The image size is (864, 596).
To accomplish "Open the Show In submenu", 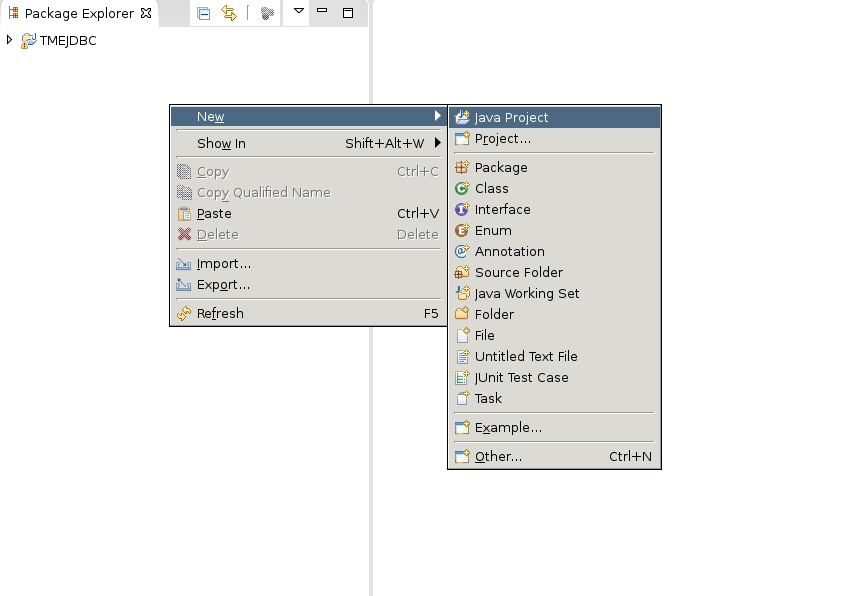I will coord(308,143).
